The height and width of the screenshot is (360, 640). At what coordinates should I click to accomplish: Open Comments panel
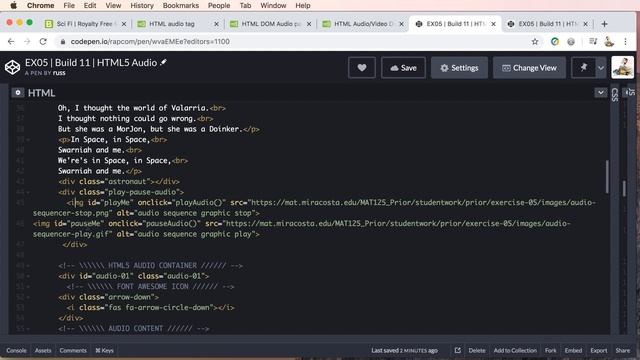click(x=73, y=350)
